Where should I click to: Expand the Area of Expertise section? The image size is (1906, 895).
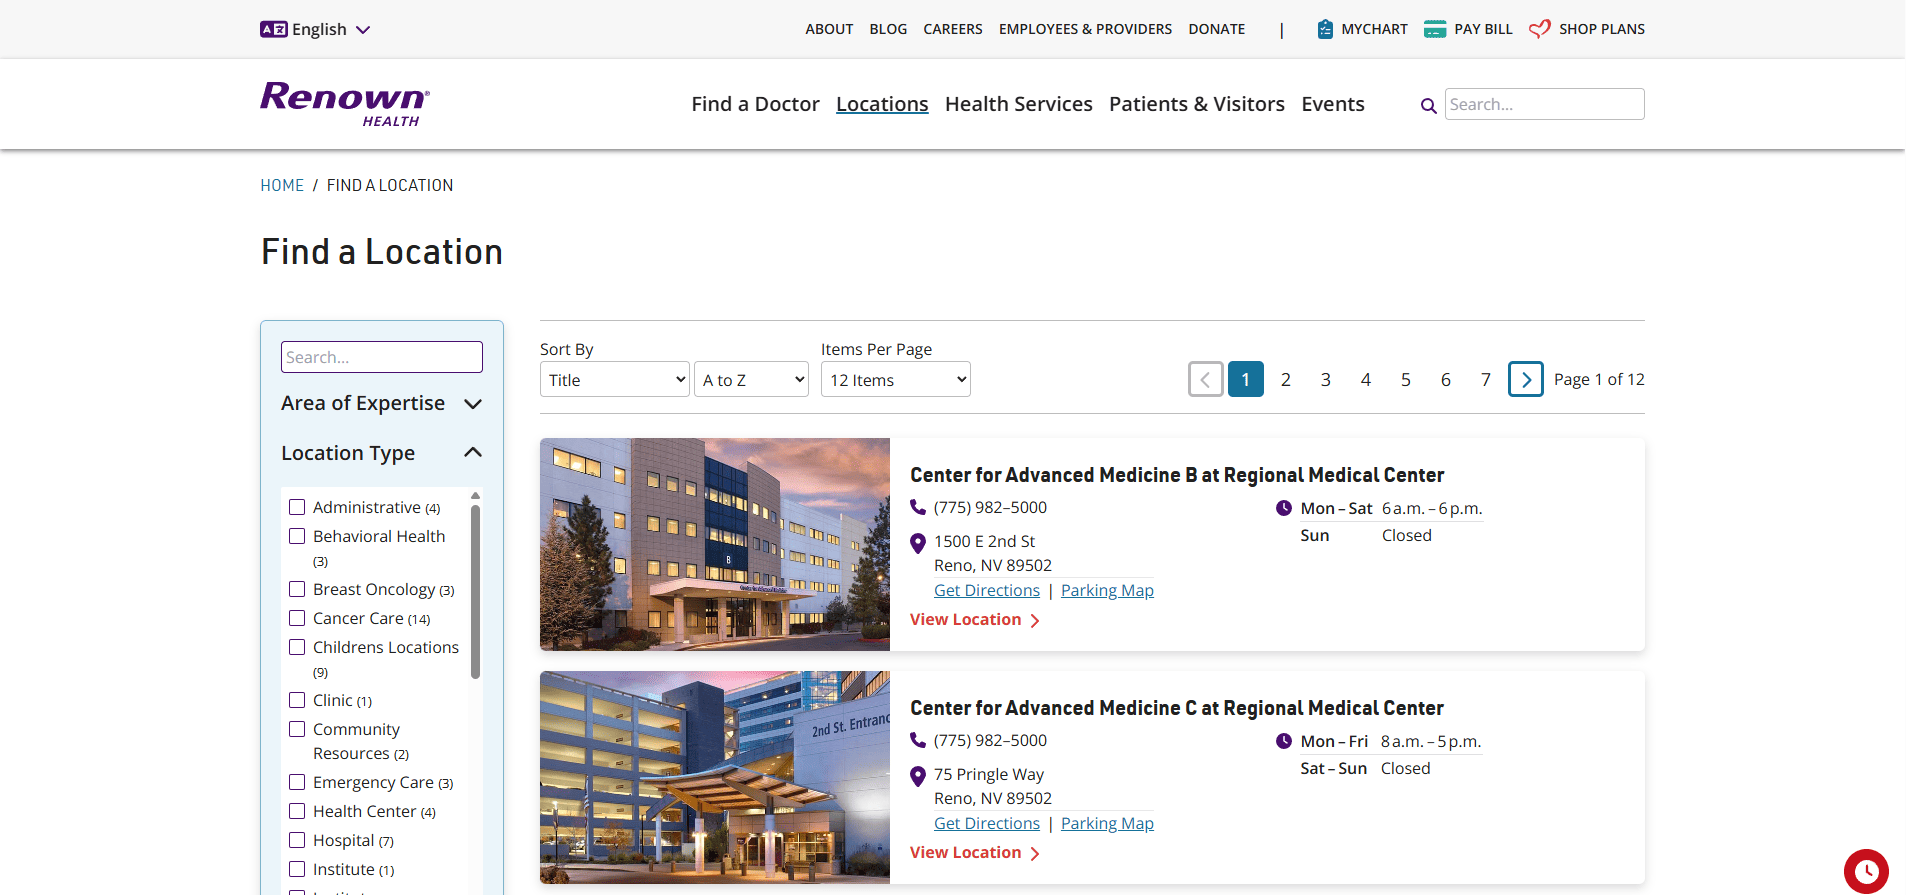(x=382, y=403)
